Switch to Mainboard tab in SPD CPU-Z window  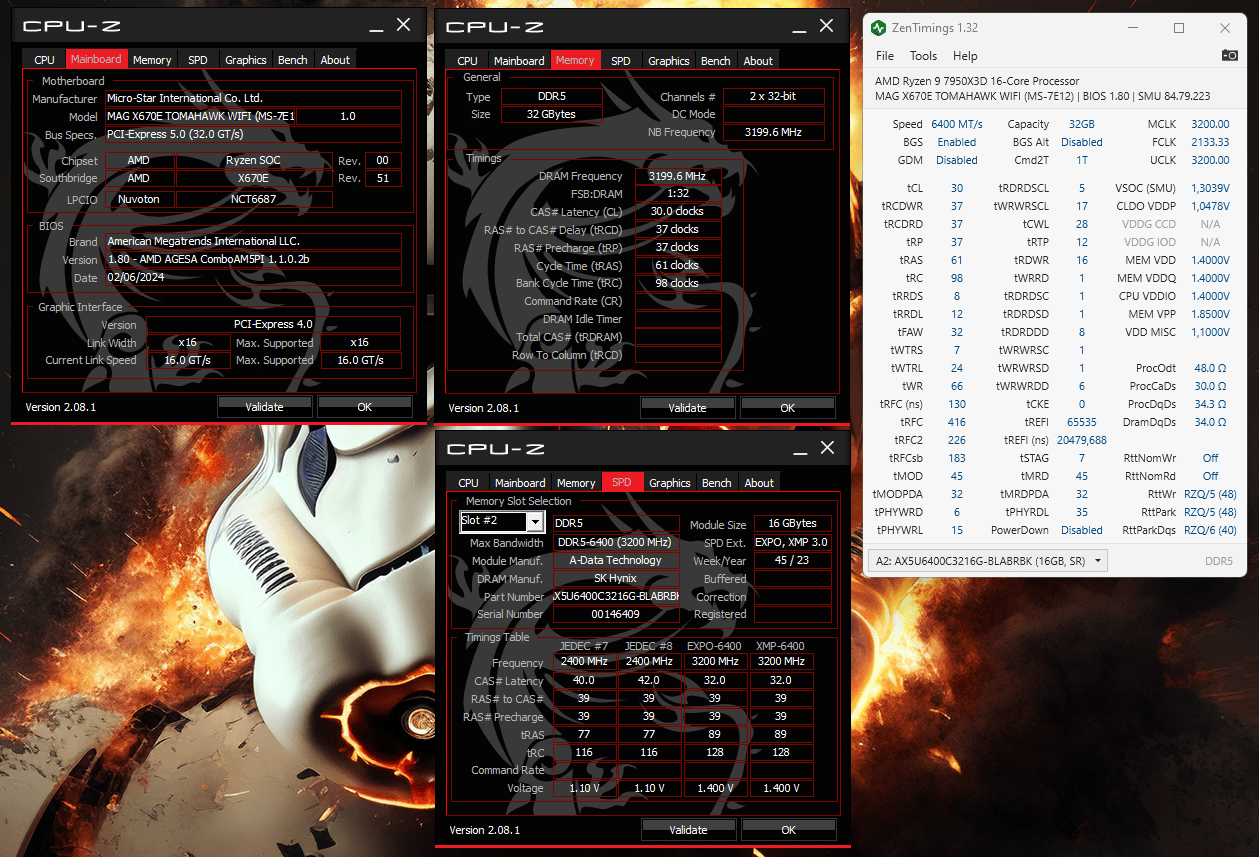pos(520,482)
